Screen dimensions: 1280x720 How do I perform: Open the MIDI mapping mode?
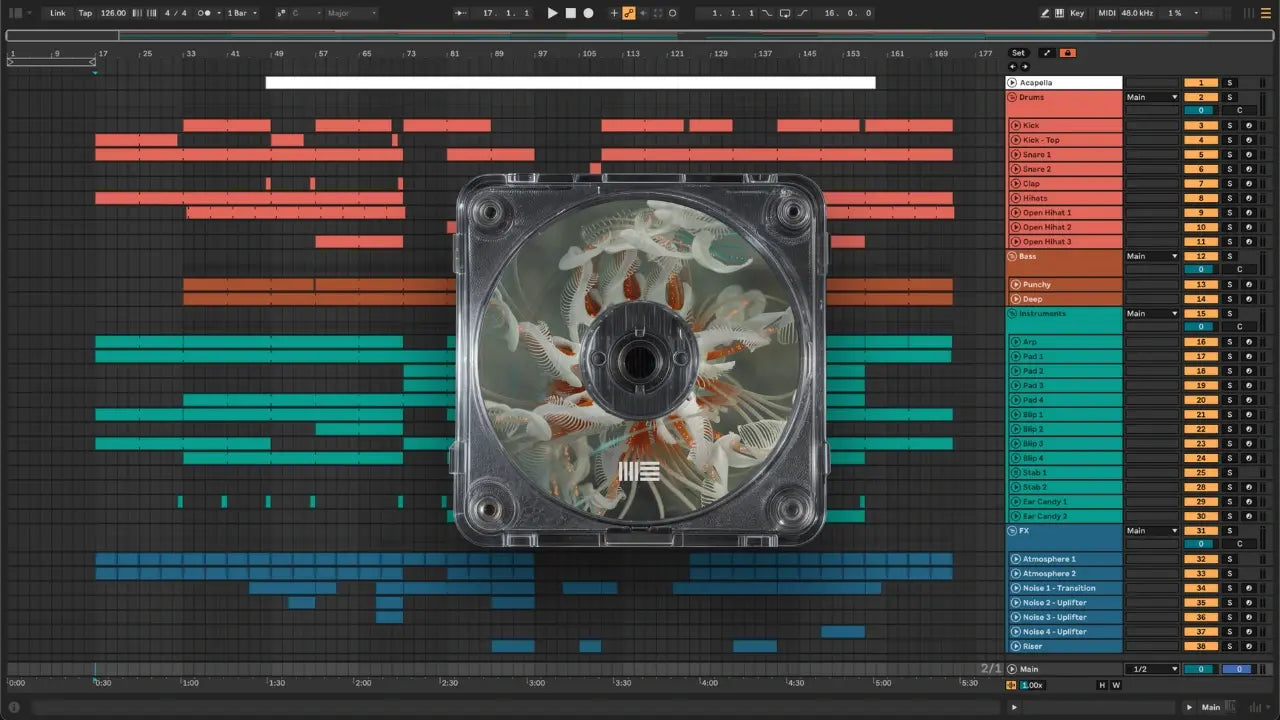(x=1105, y=13)
